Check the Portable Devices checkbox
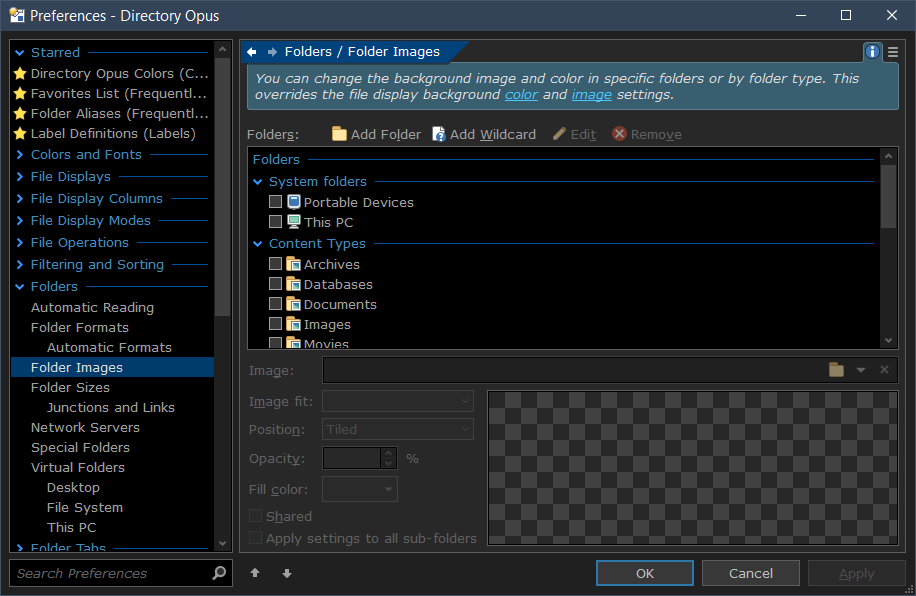Screen dimensions: 916x596 276,202
